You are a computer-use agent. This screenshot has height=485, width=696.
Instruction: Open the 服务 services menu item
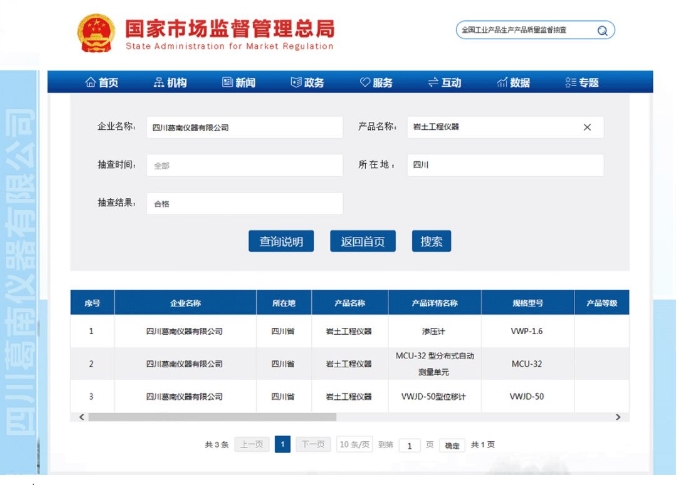(x=376, y=83)
